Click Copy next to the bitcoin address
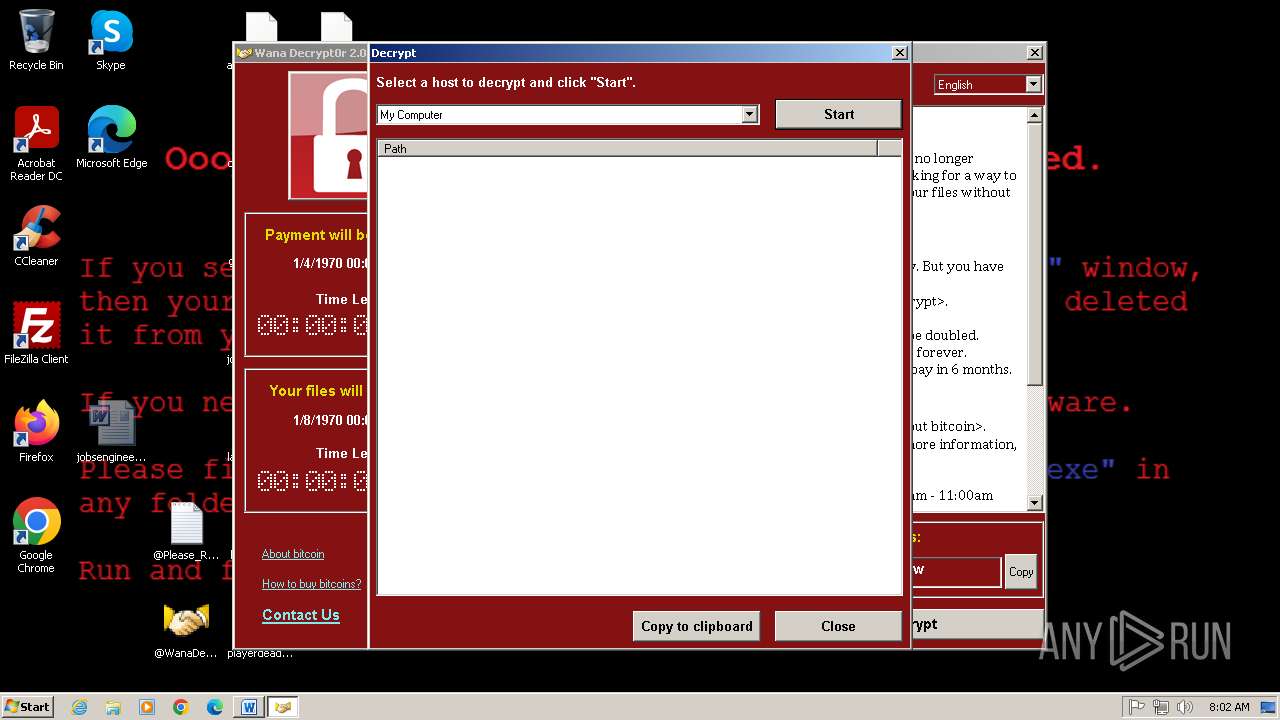Viewport: 1280px width, 720px height. point(1020,572)
